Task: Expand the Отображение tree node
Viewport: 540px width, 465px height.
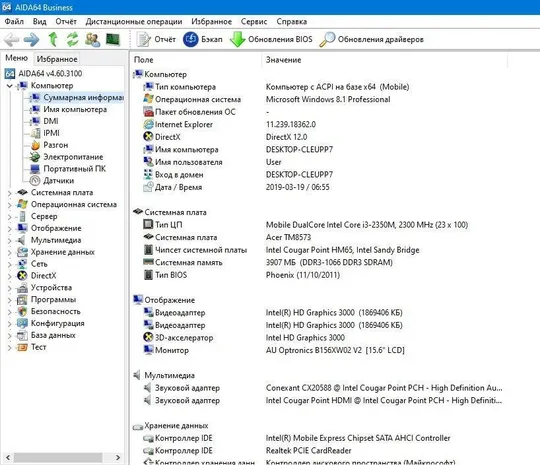Action: (x=10, y=229)
